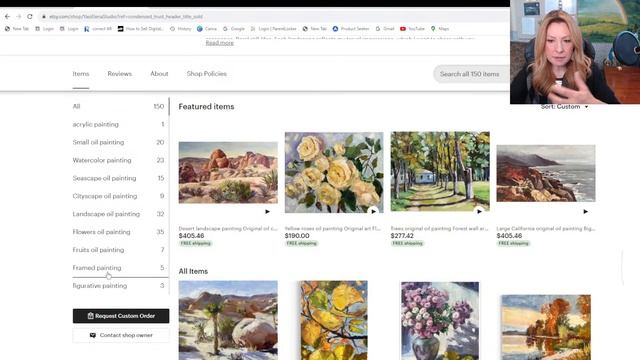Open the Login ParentLocker bookmark
The image size is (640, 360).
click(x=273, y=29)
